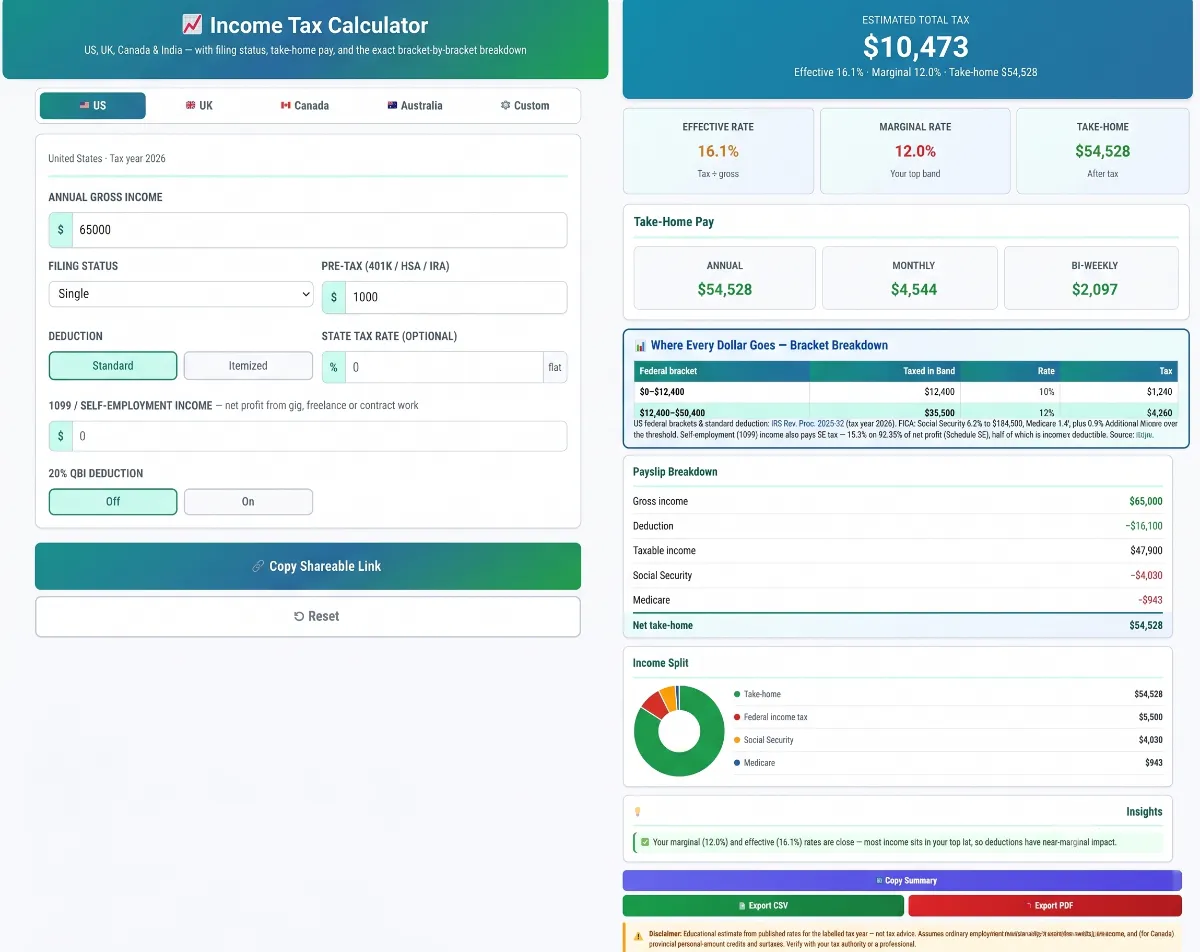
Task: Click the Deduction −$16,100 payslip row
Action: [898, 526]
